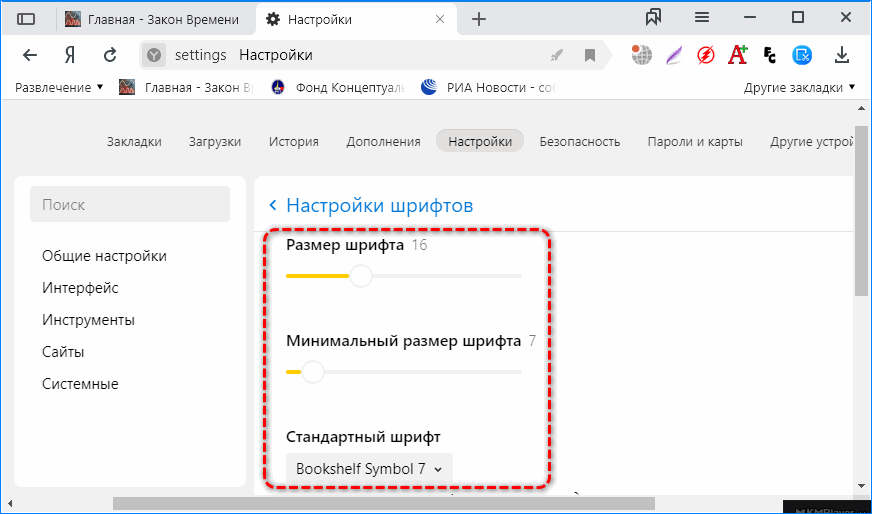Open the browser hamburger menu
The width and height of the screenshot is (872, 514).
pyautogui.click(x=702, y=18)
